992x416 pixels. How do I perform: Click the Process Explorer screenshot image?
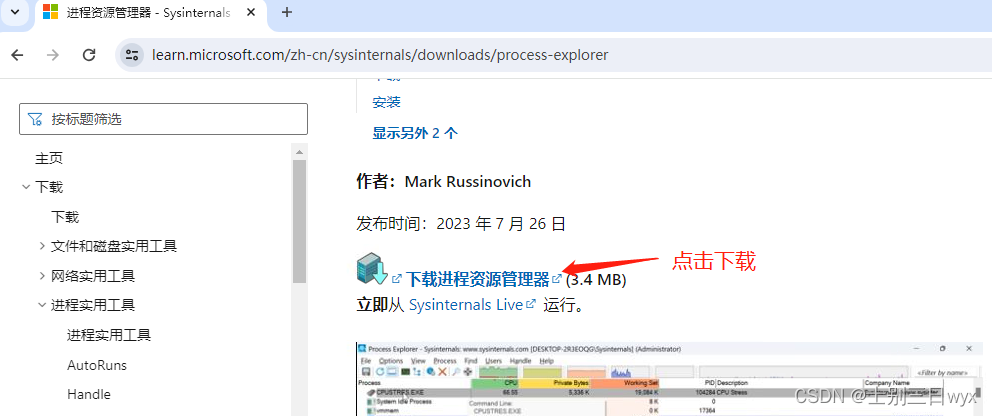[670, 379]
